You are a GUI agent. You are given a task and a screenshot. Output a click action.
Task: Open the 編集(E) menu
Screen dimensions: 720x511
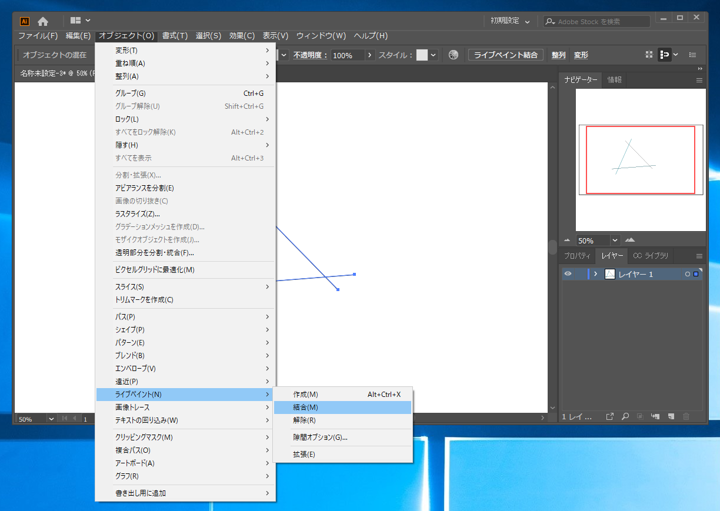[x=78, y=35]
